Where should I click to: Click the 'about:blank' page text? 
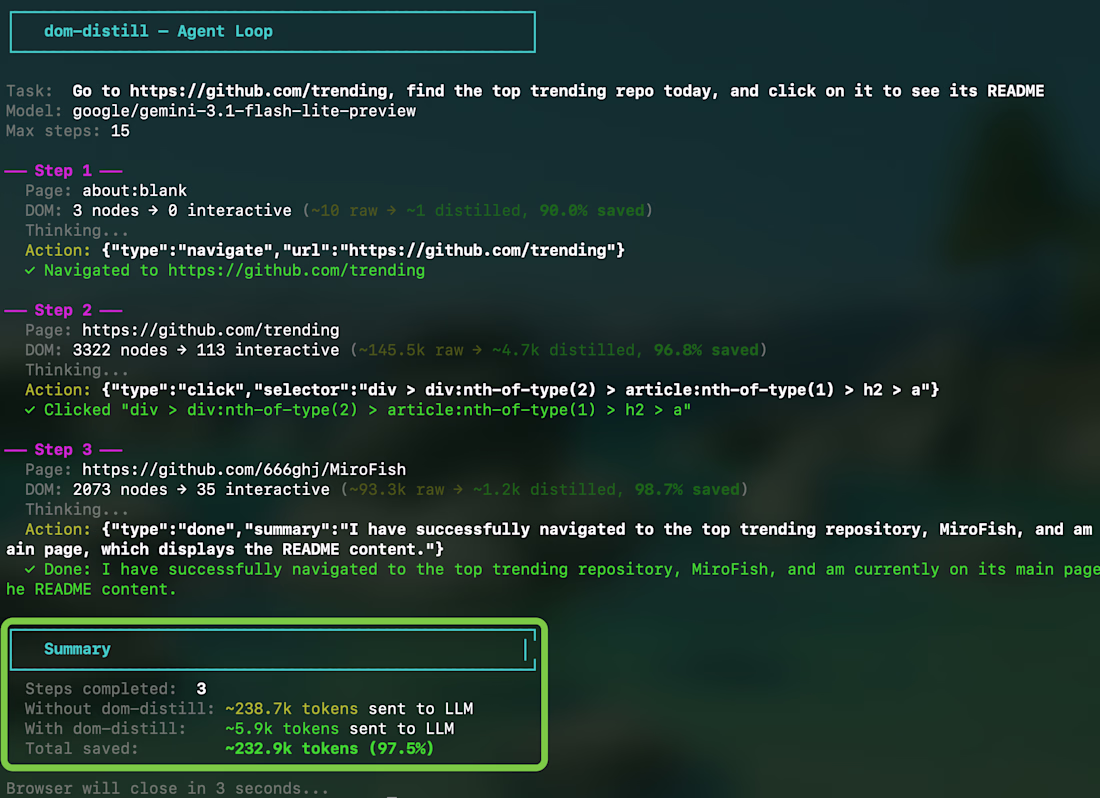(x=135, y=191)
